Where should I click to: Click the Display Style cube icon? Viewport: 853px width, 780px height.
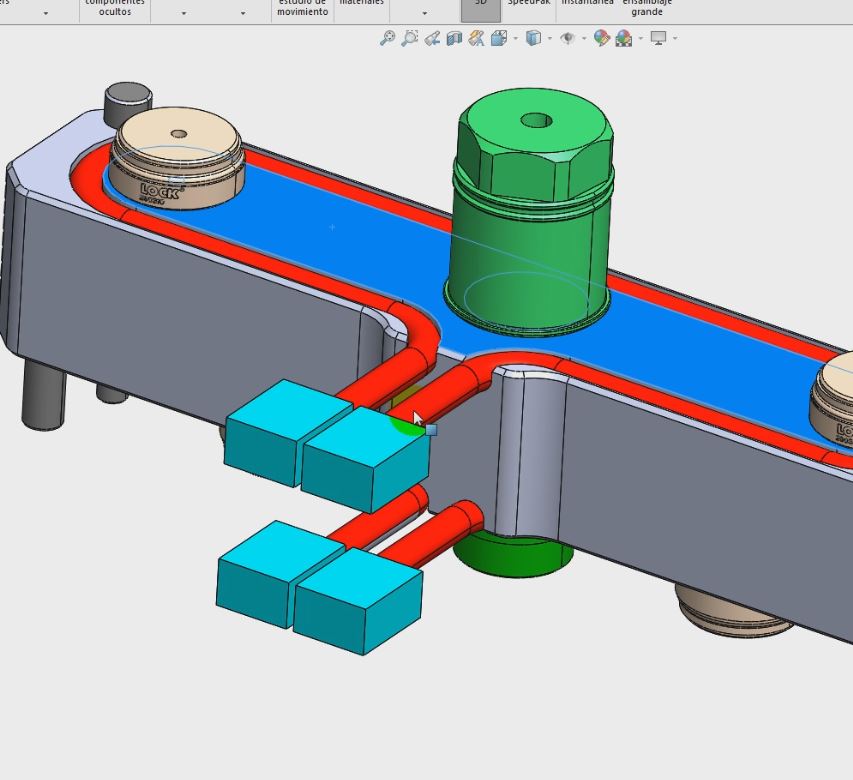[x=533, y=38]
